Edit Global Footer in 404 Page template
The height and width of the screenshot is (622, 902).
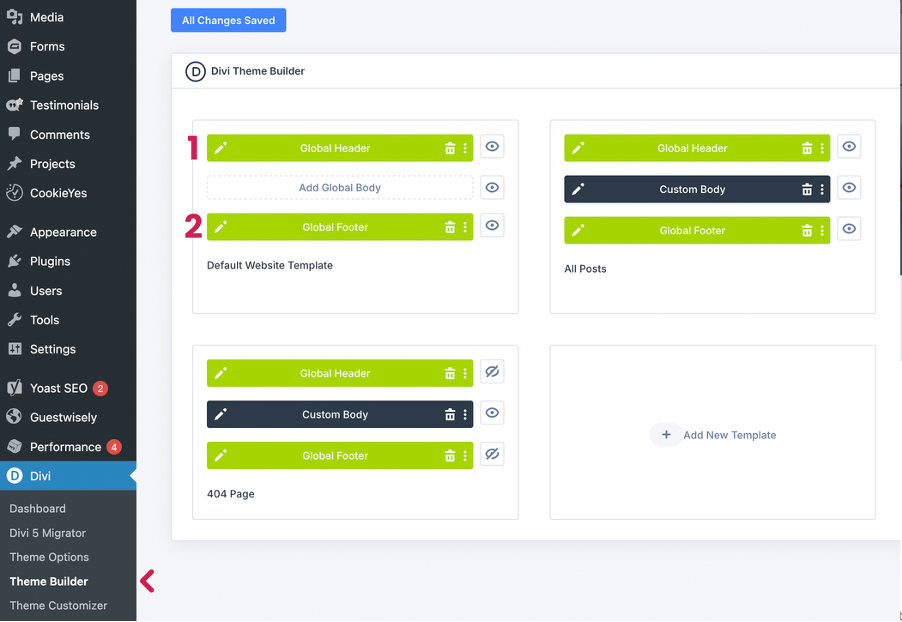(x=220, y=456)
